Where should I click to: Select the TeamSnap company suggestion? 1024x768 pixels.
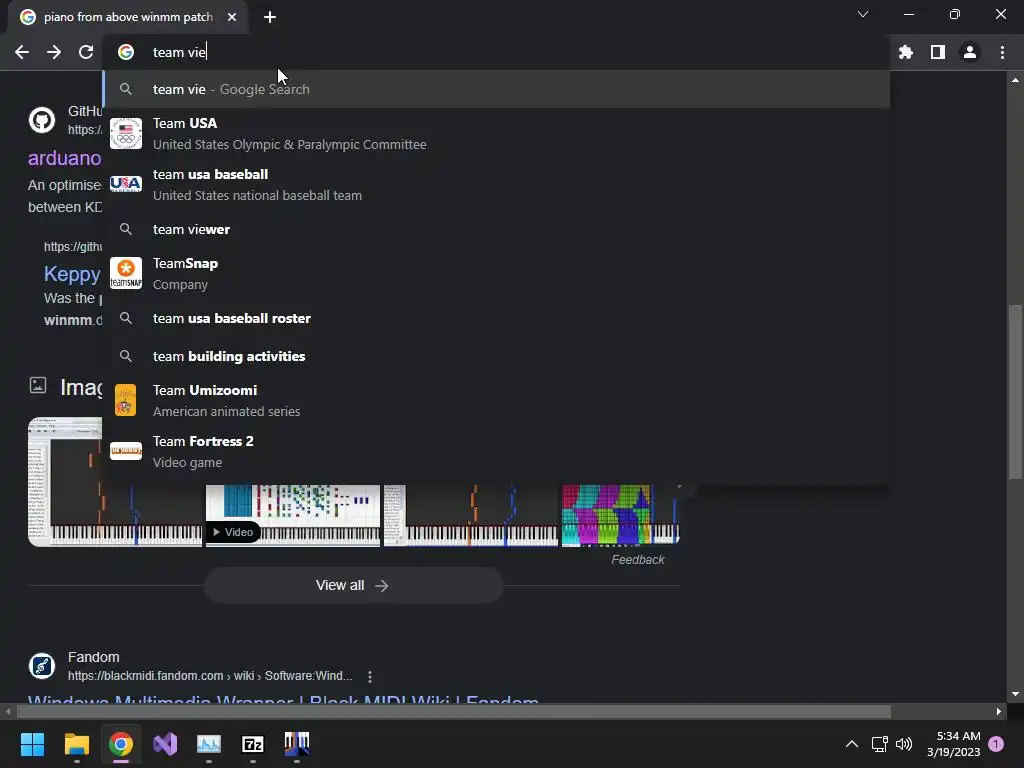496,274
